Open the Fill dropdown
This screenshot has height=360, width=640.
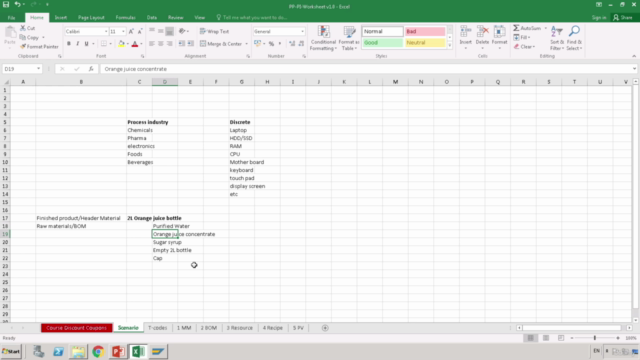click(522, 38)
